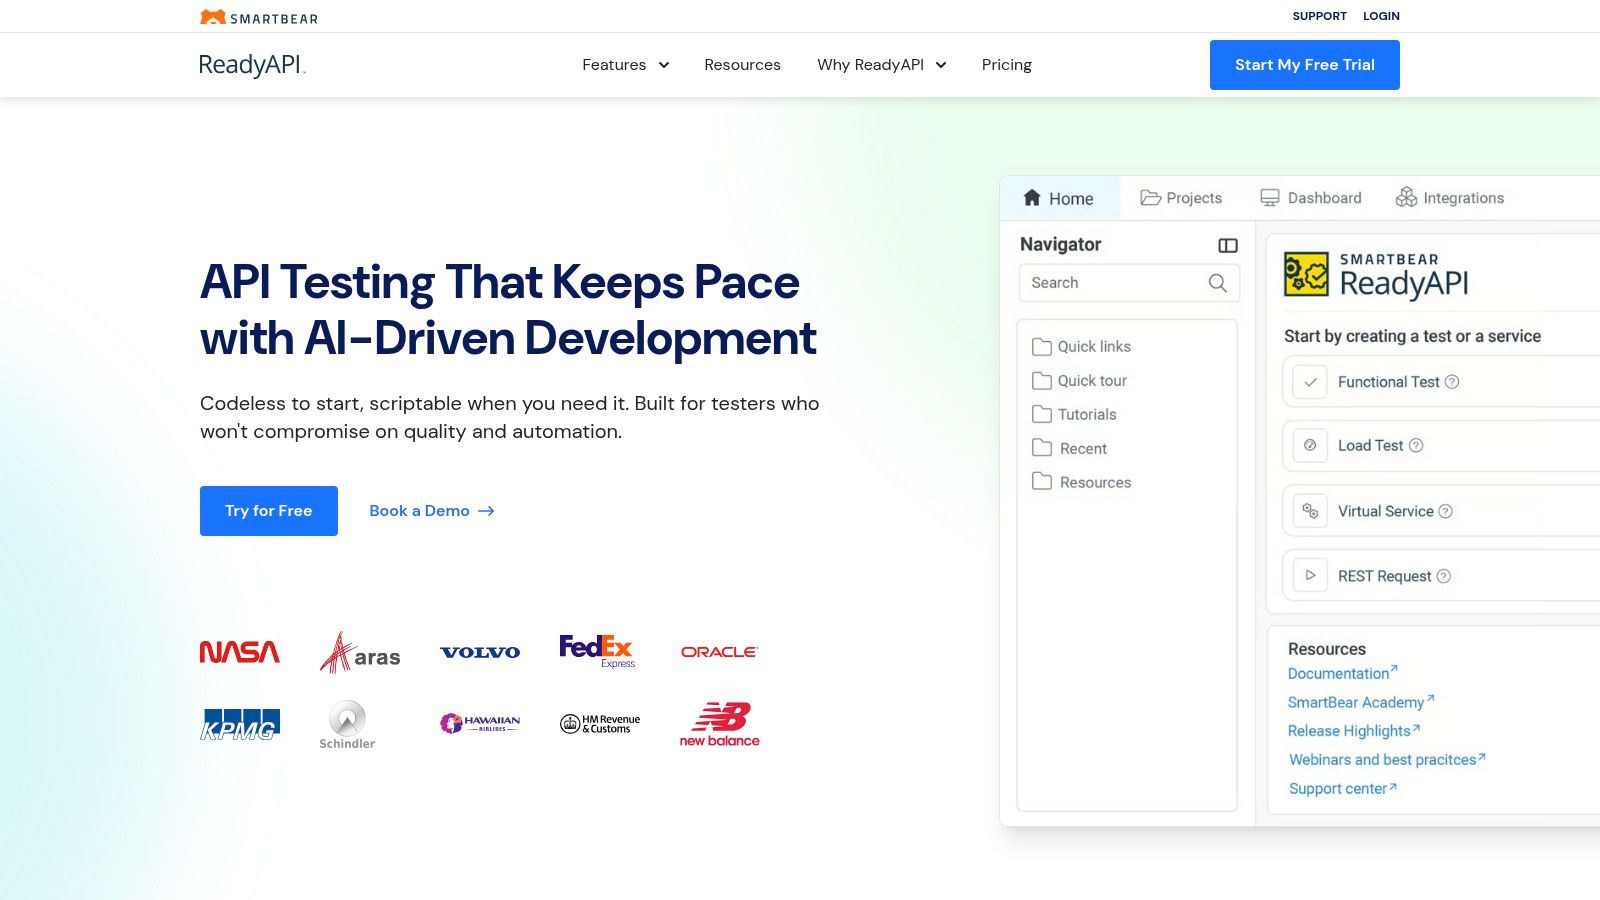Select the Virtual Service label
Screen dimensions: 1600x900
coord(1385,511)
